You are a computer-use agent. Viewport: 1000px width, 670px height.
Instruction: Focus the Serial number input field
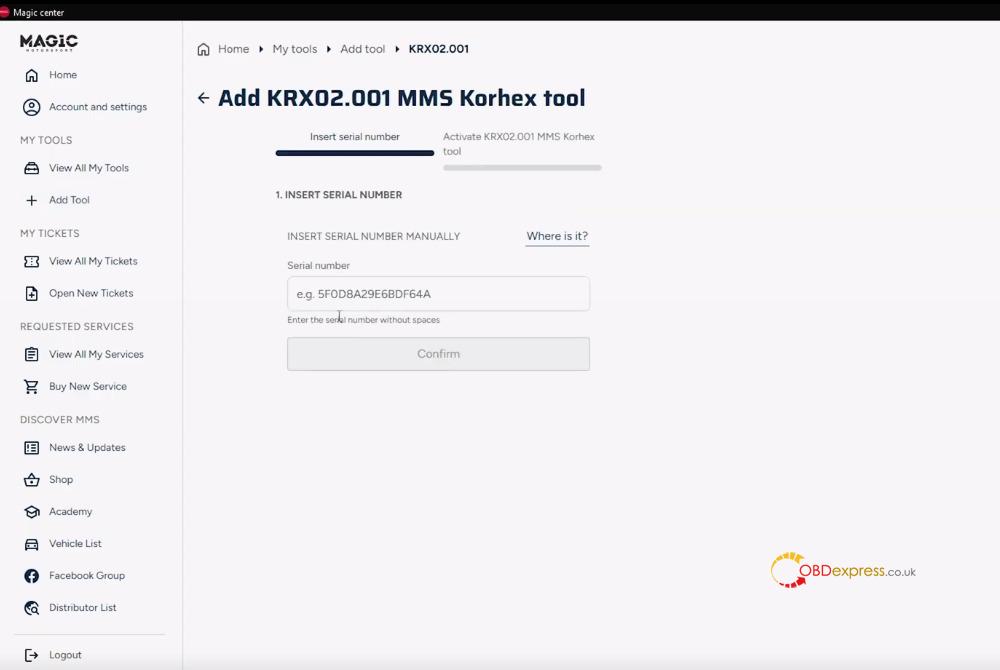438,294
